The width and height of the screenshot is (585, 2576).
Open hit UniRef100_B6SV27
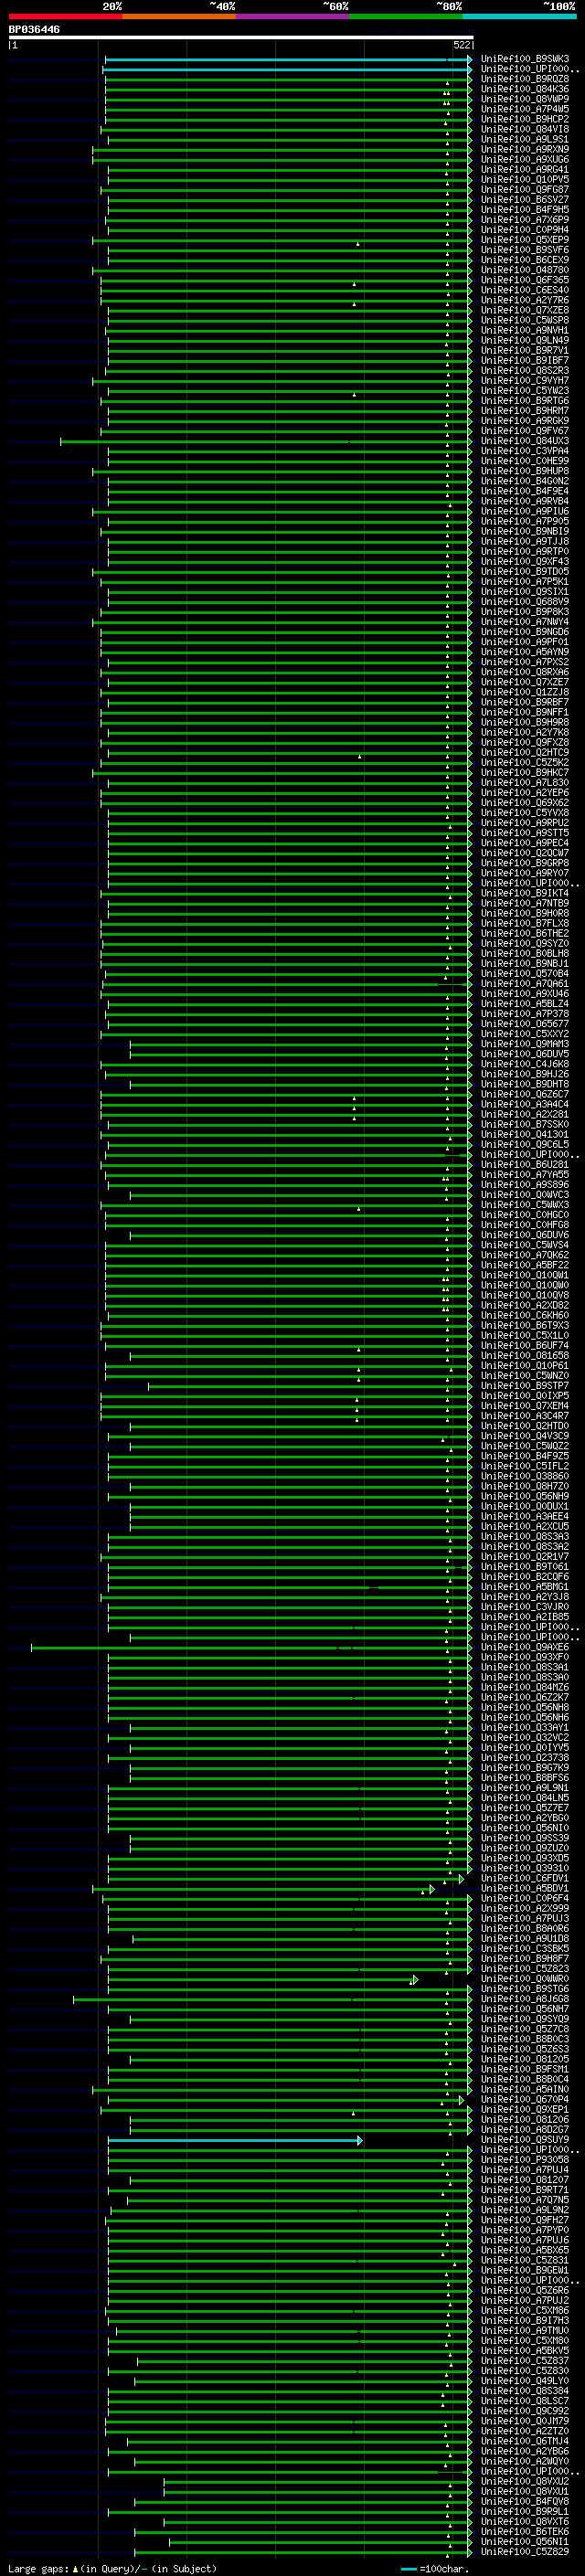click(x=525, y=200)
